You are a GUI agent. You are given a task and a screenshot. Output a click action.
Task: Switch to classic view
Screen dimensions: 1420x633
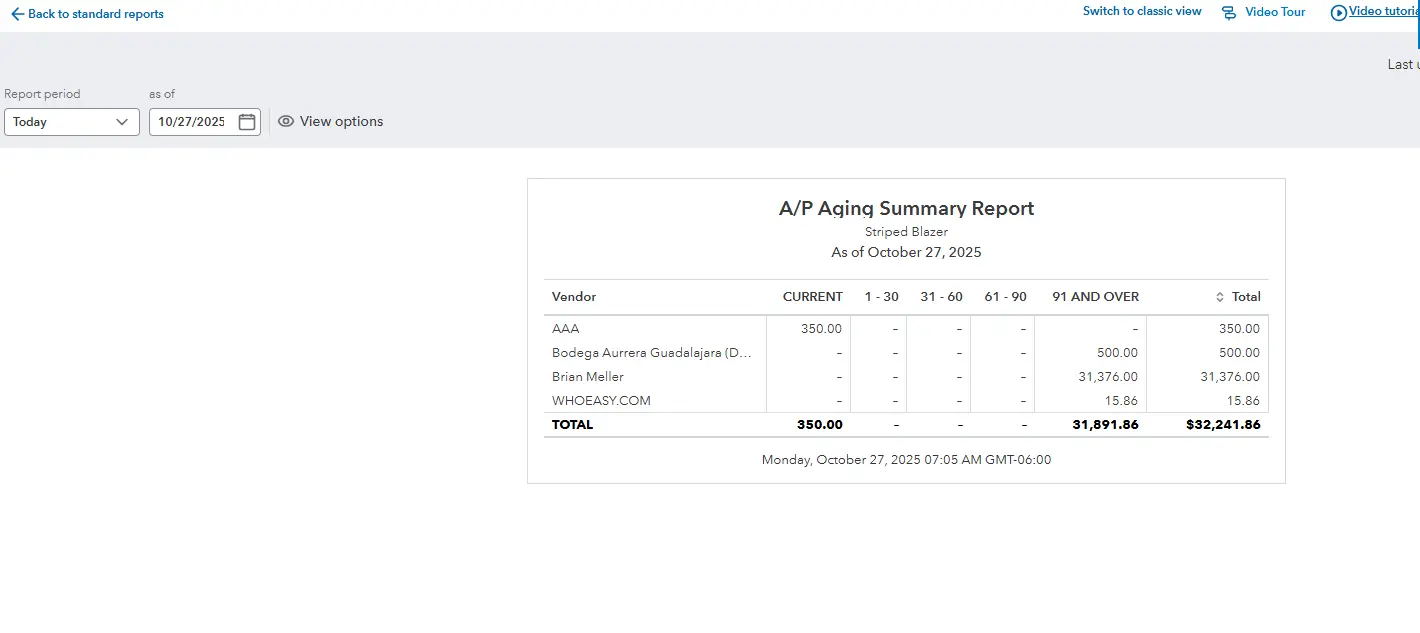(x=1142, y=12)
